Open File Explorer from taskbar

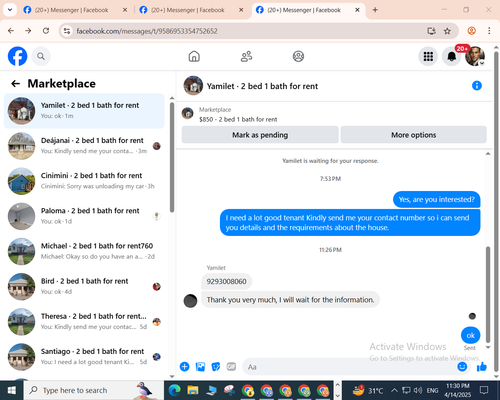(x=193, y=390)
